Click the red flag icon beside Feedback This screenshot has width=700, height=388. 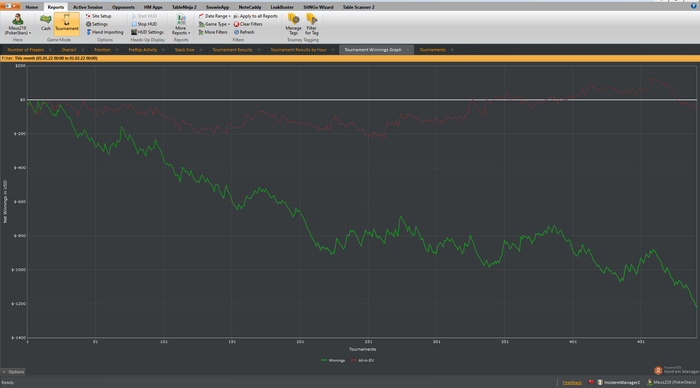coord(591,382)
